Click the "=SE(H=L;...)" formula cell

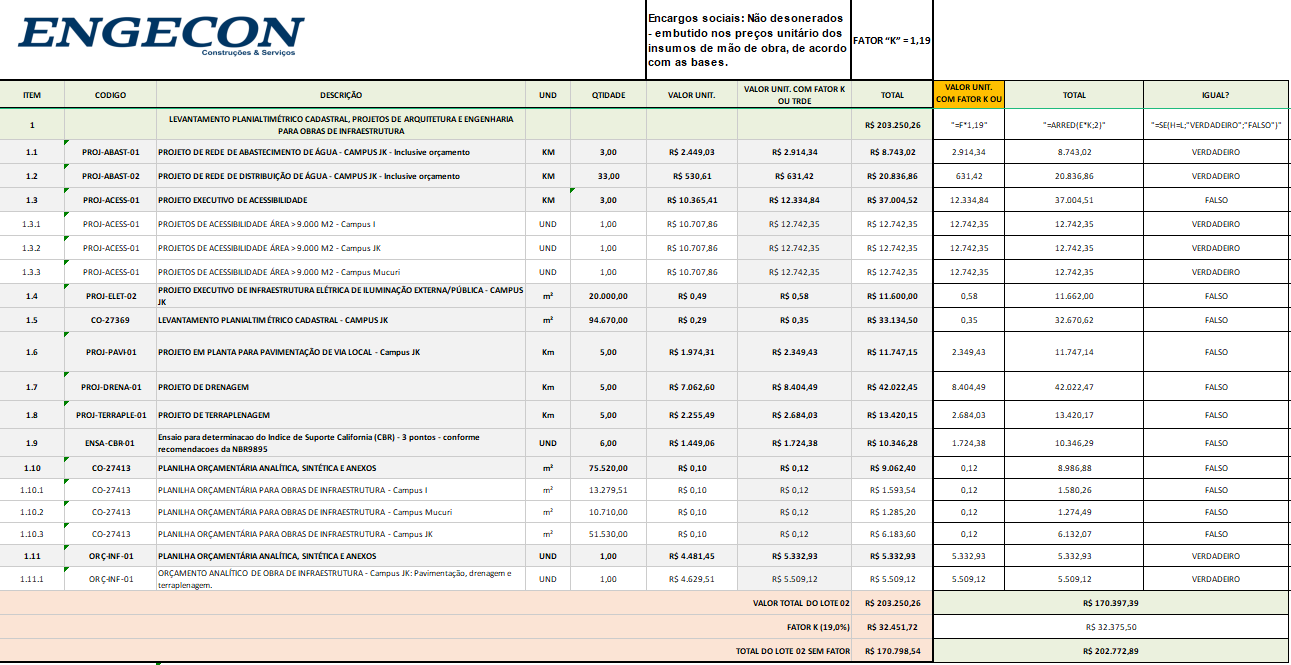(x=1216, y=125)
